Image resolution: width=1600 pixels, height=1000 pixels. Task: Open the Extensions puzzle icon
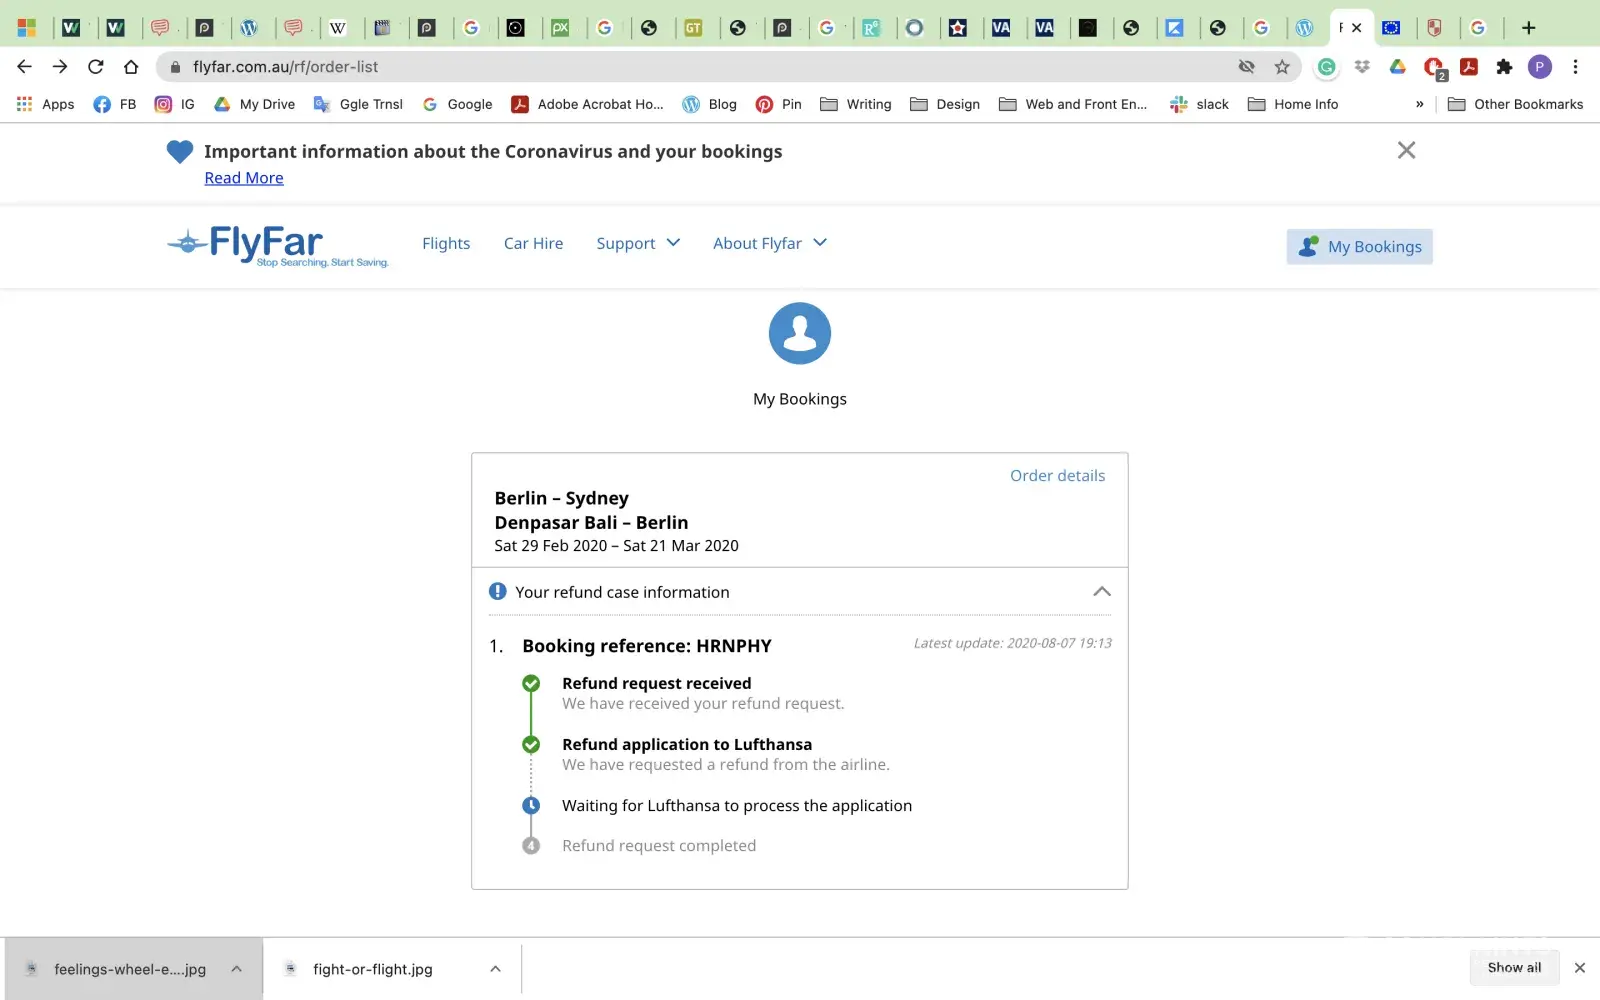coord(1504,67)
